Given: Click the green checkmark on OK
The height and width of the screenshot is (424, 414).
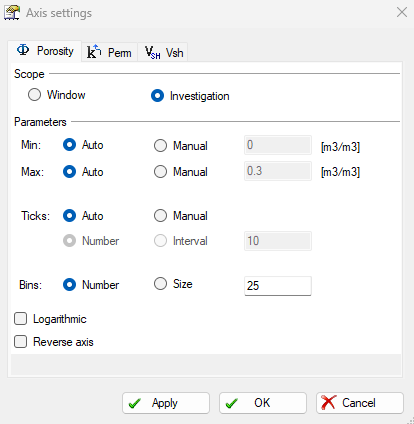Looking at the screenshot, I should tap(232, 404).
